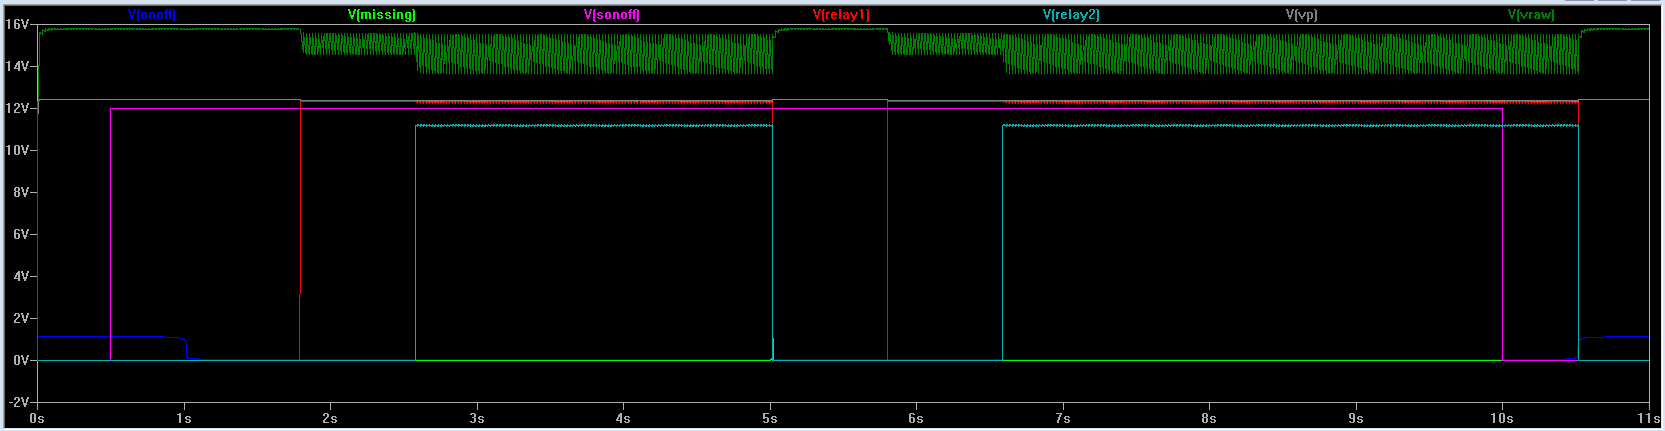Click the V[missing] trace label

382,15
